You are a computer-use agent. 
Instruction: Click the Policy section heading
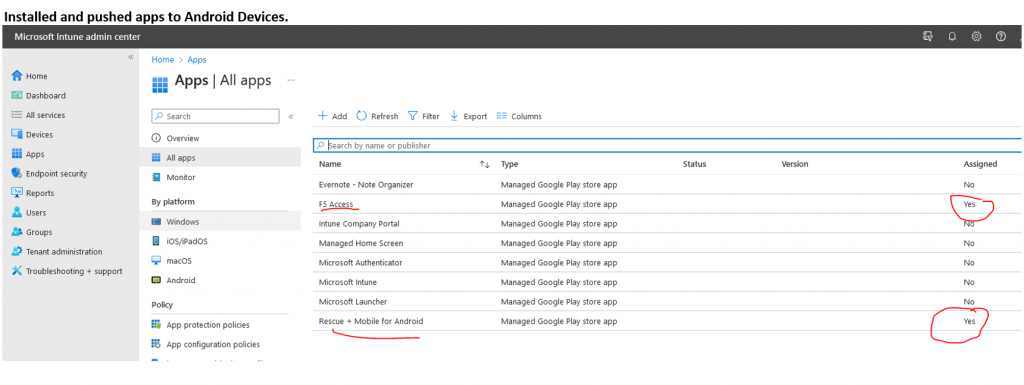(162, 305)
